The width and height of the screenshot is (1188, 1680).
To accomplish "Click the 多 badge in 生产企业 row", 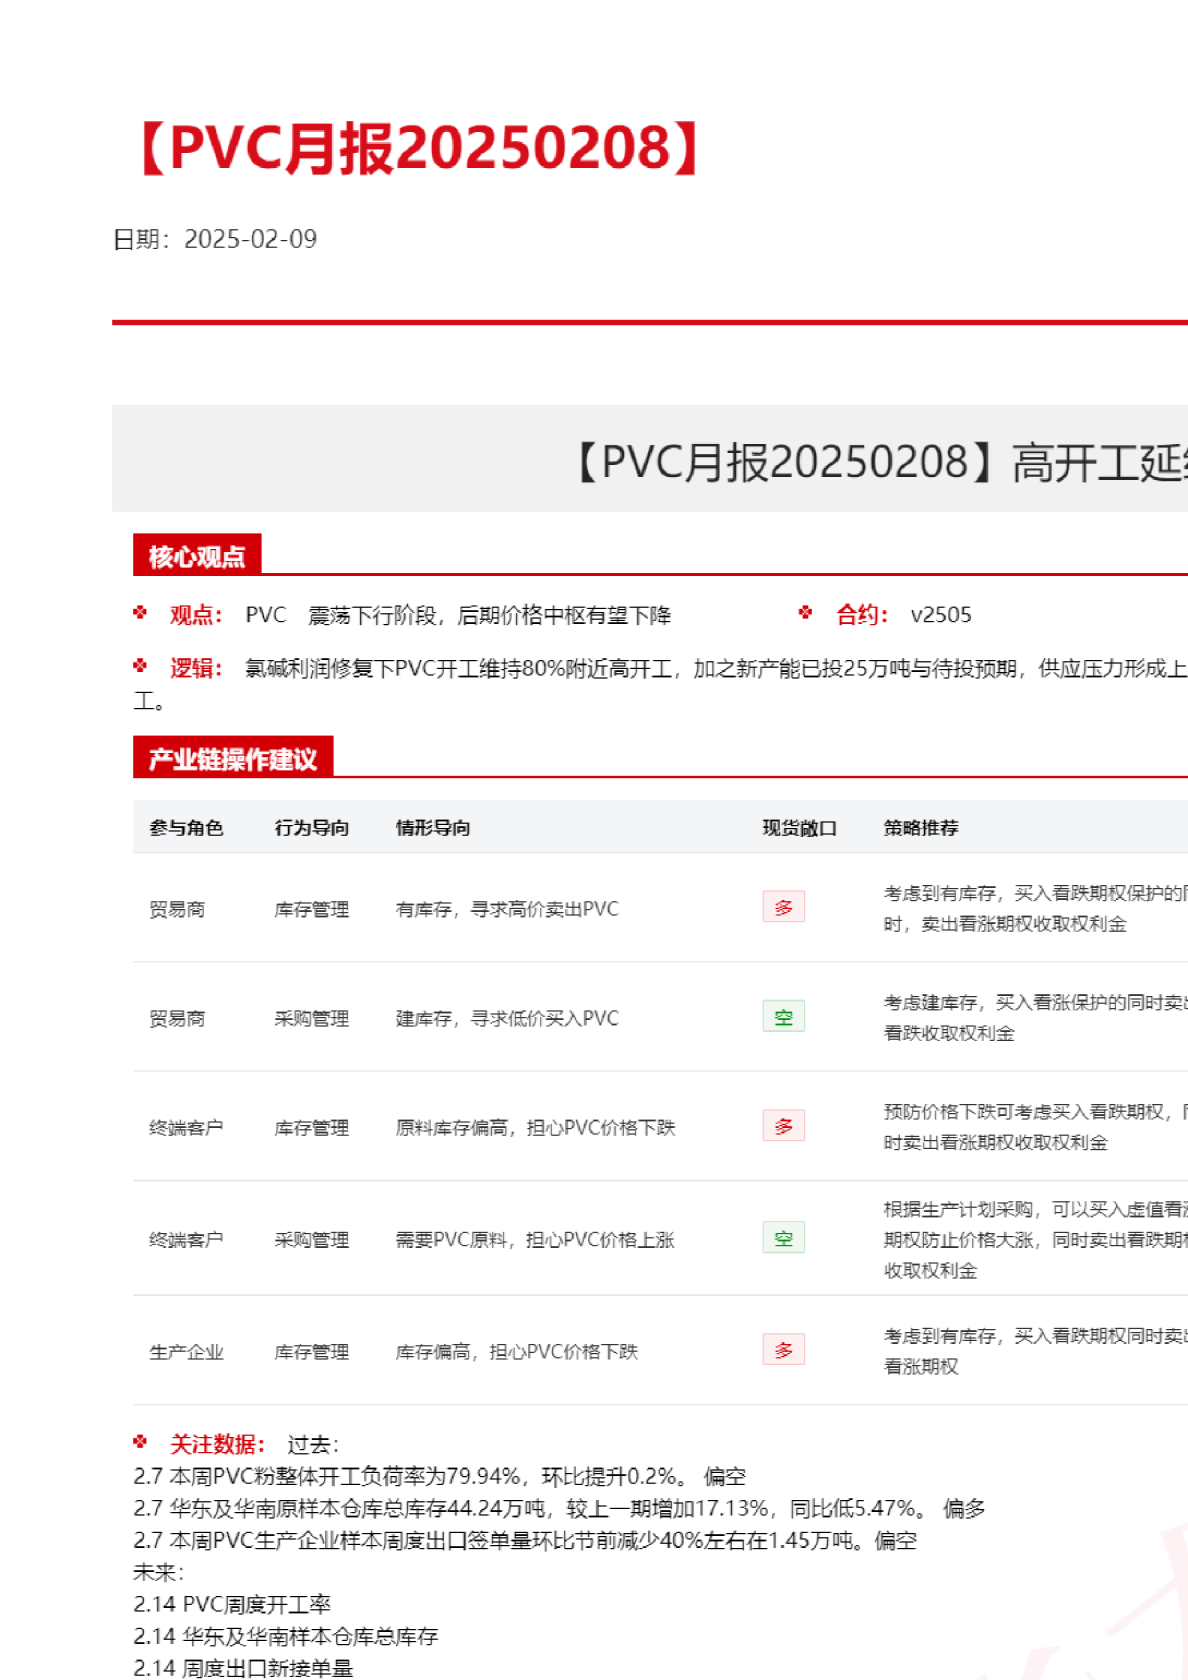I will [x=783, y=1350].
